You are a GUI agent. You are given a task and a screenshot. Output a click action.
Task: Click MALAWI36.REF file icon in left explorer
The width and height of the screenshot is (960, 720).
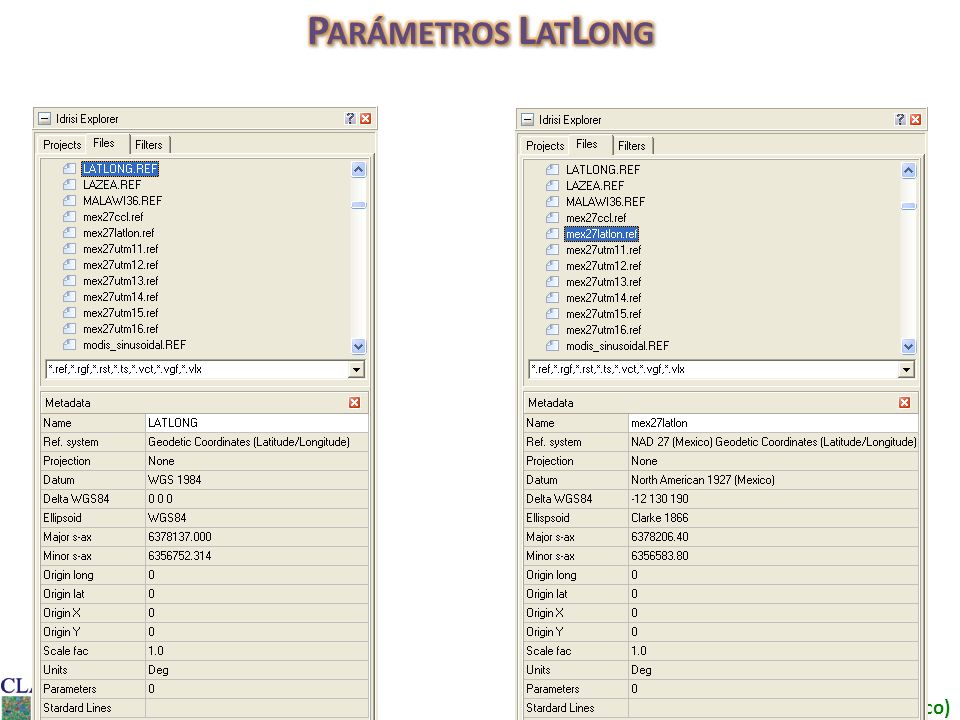click(70, 200)
